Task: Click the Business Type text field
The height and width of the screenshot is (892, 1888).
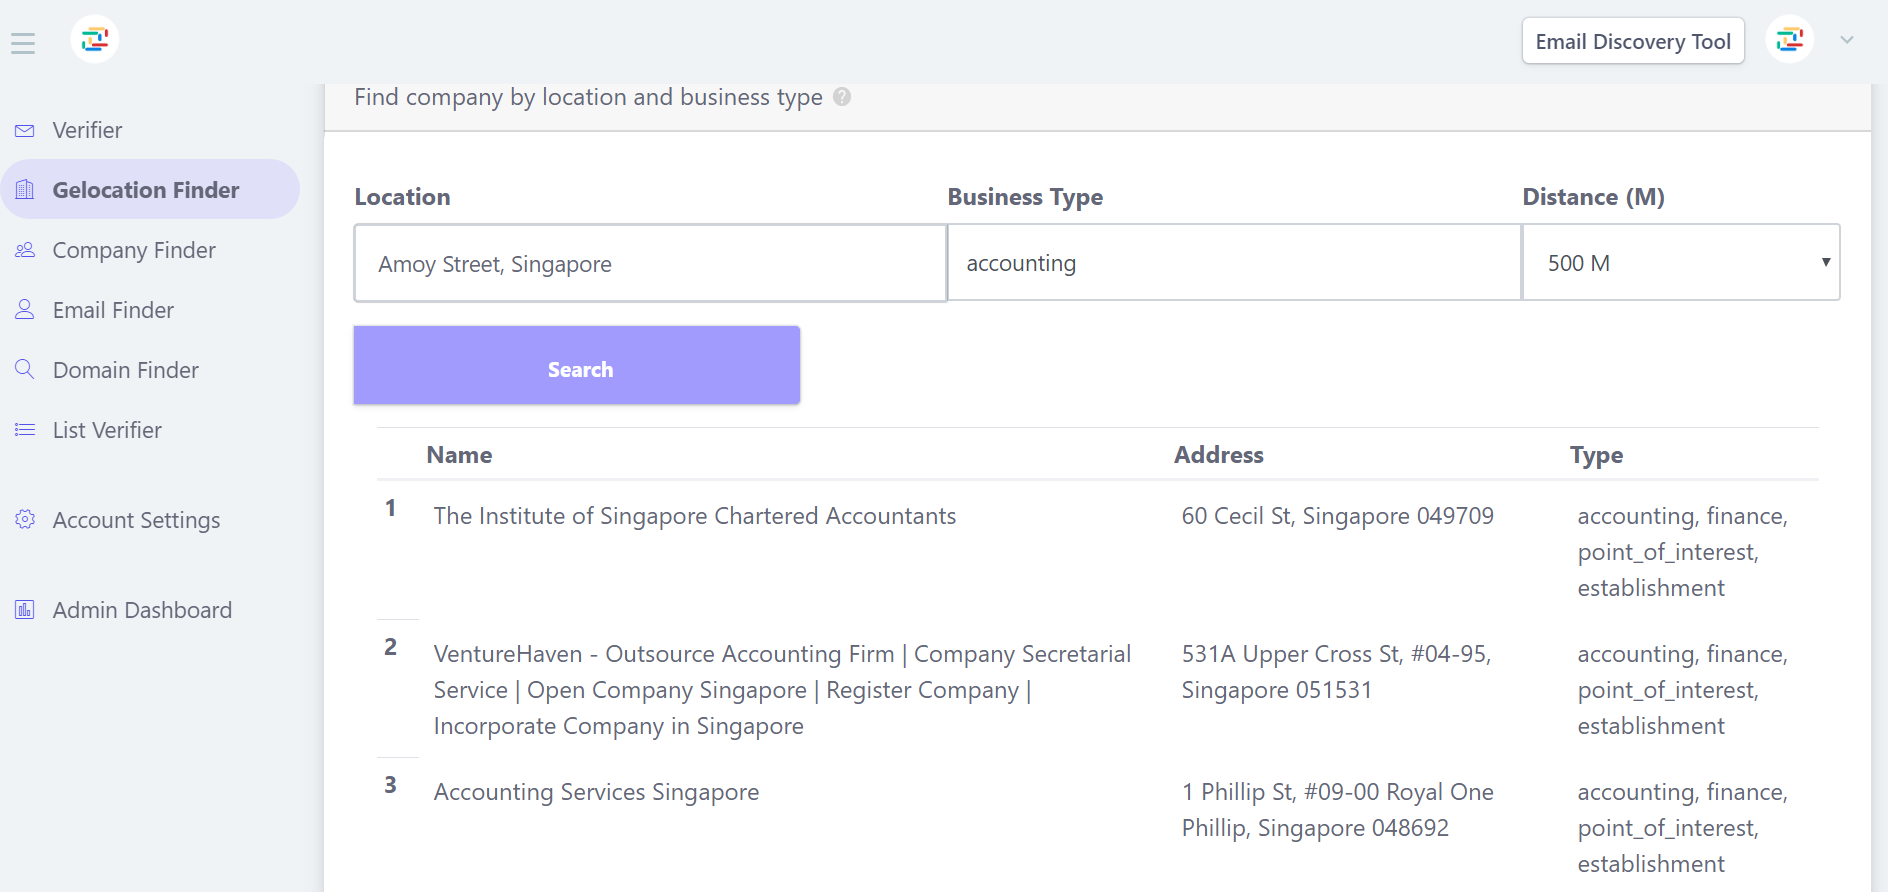Action: pyautogui.click(x=1233, y=263)
